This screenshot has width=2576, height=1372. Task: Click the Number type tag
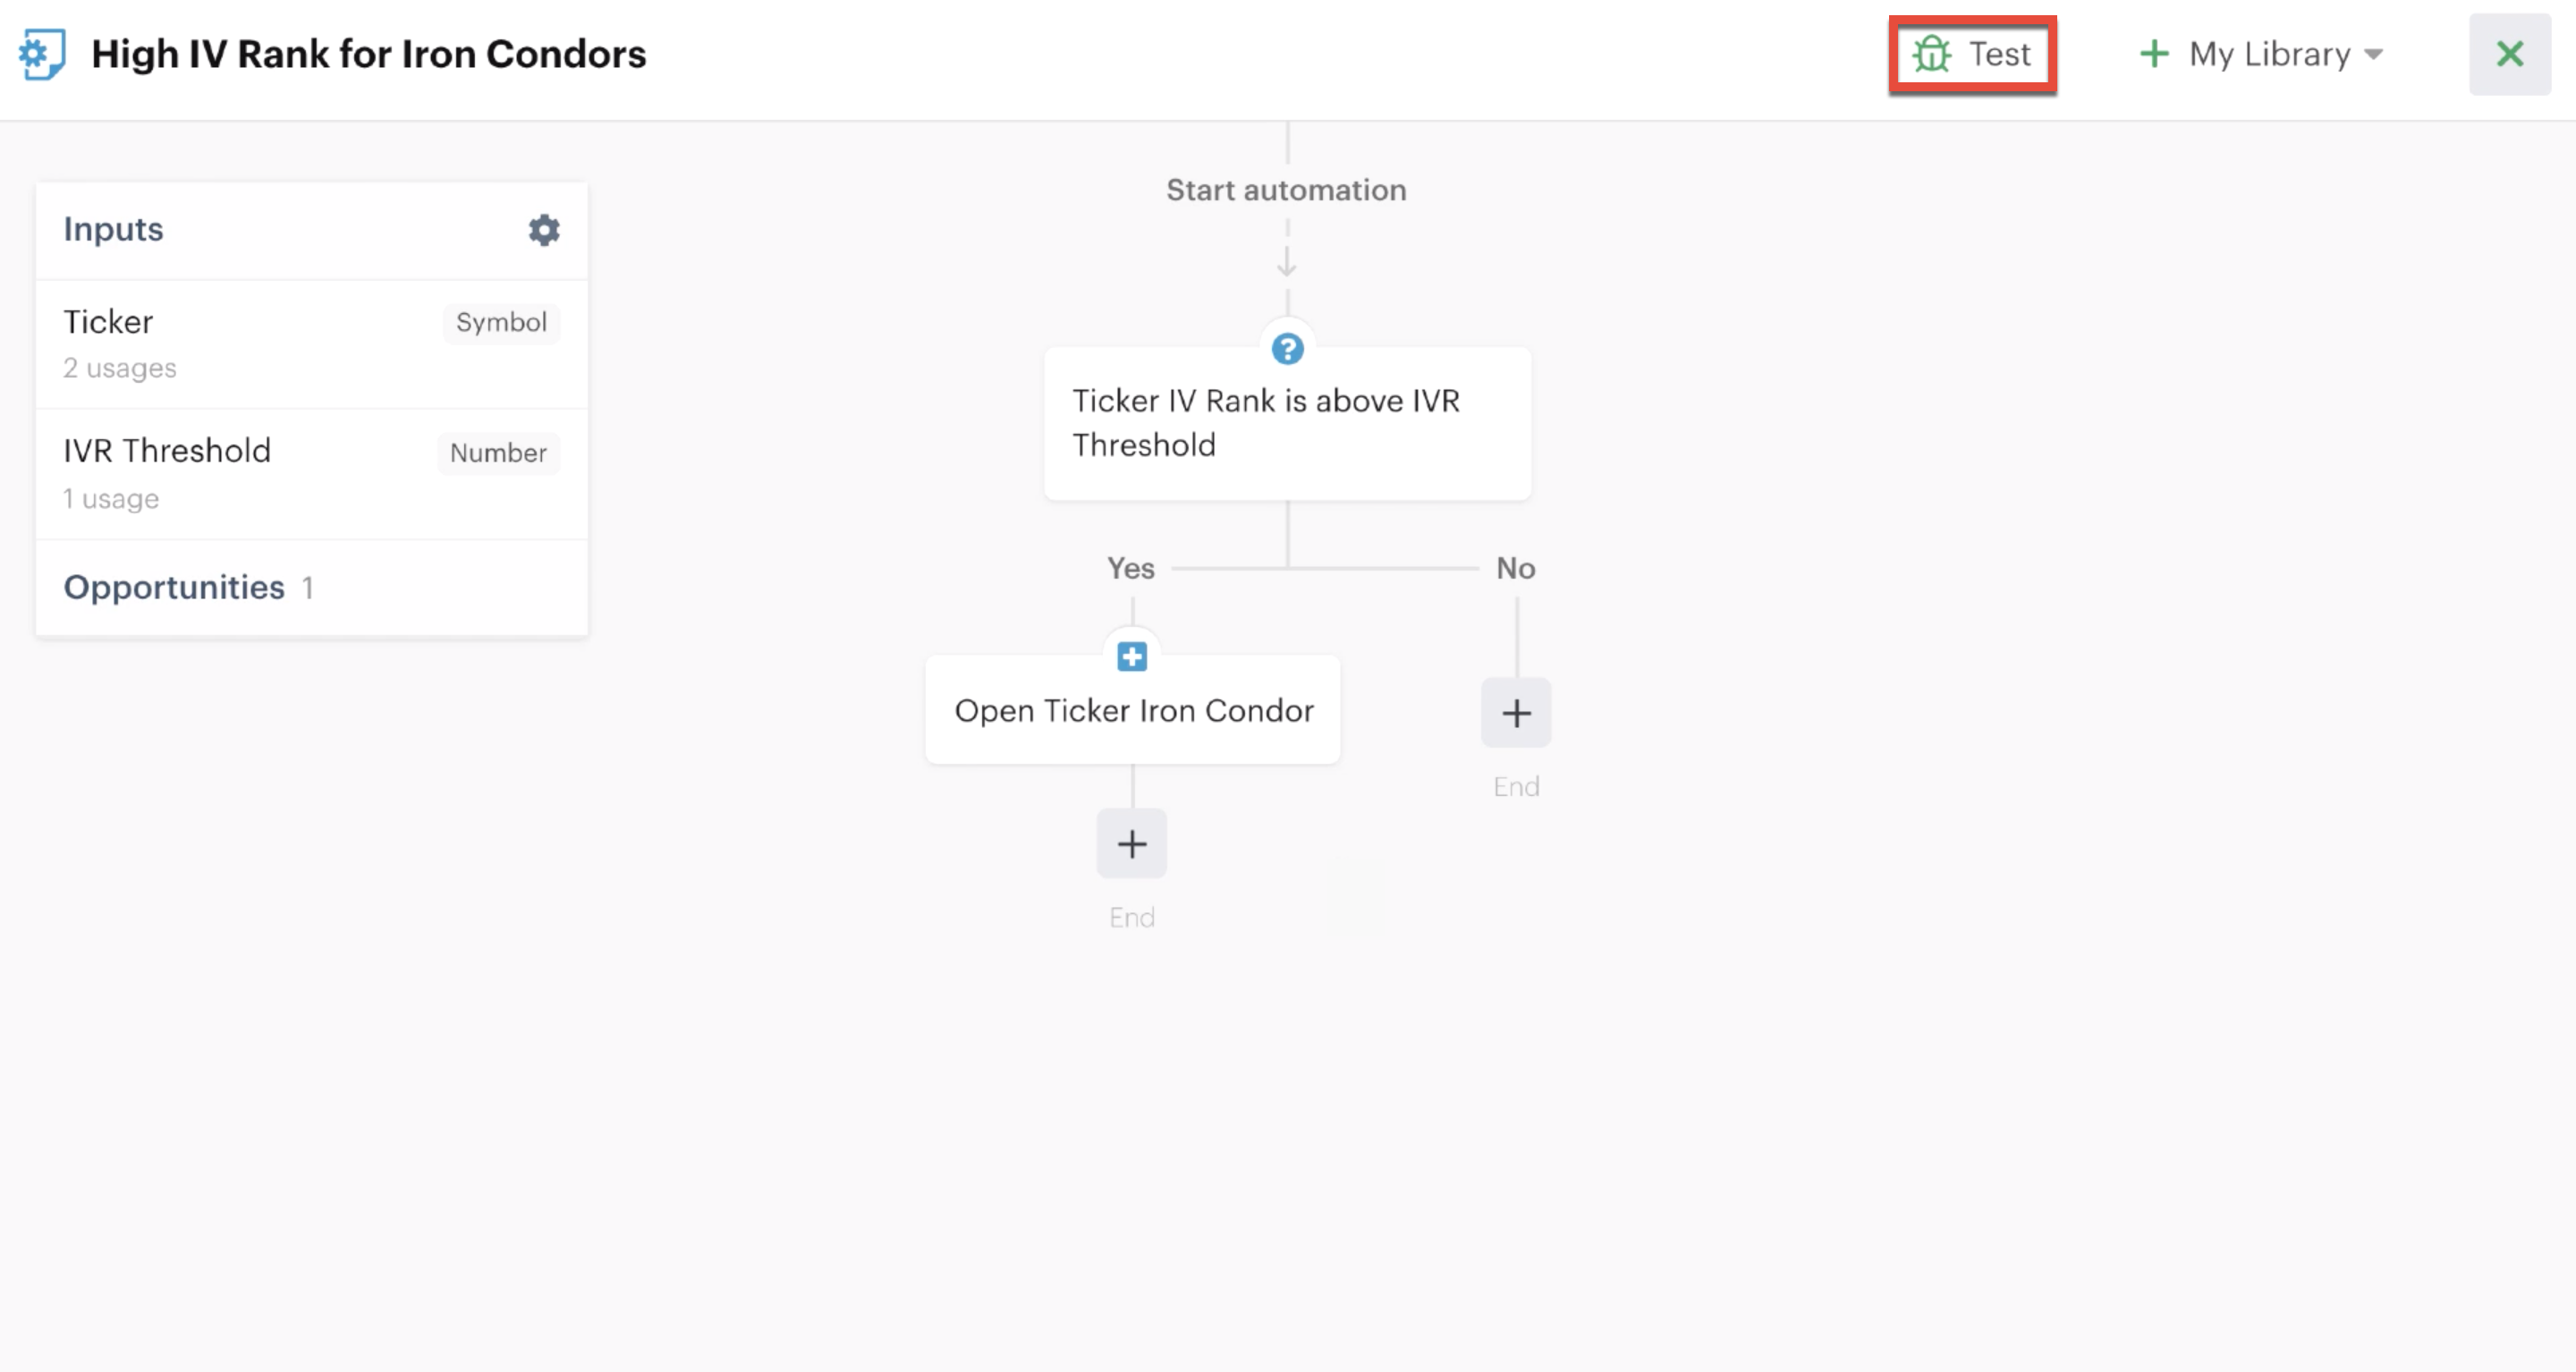[498, 453]
